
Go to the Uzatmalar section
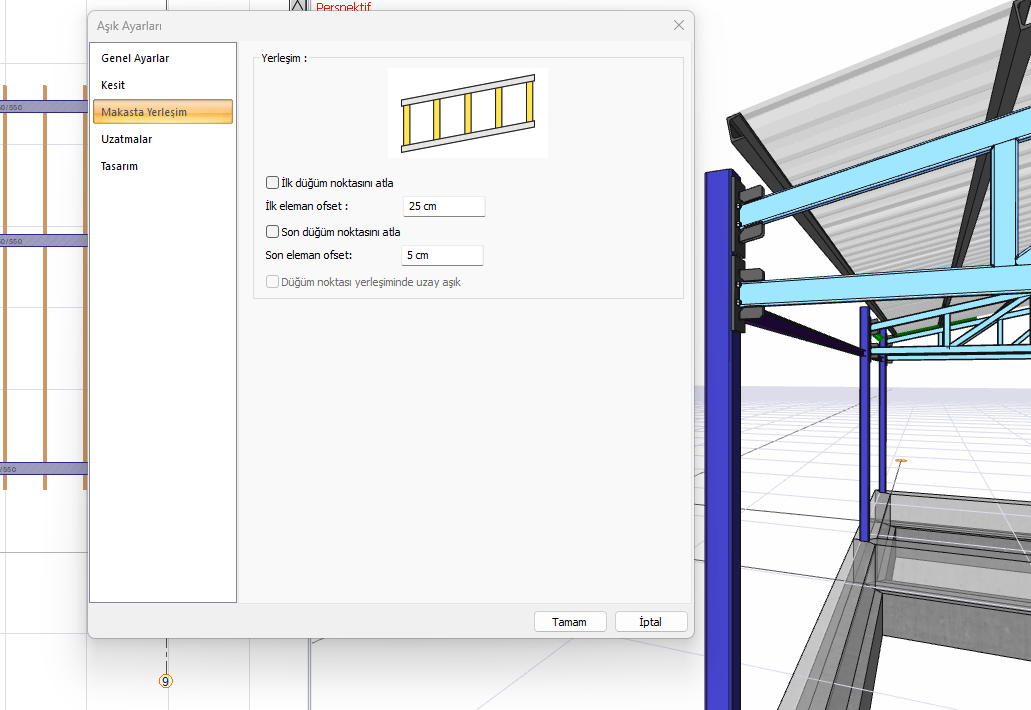pos(126,139)
